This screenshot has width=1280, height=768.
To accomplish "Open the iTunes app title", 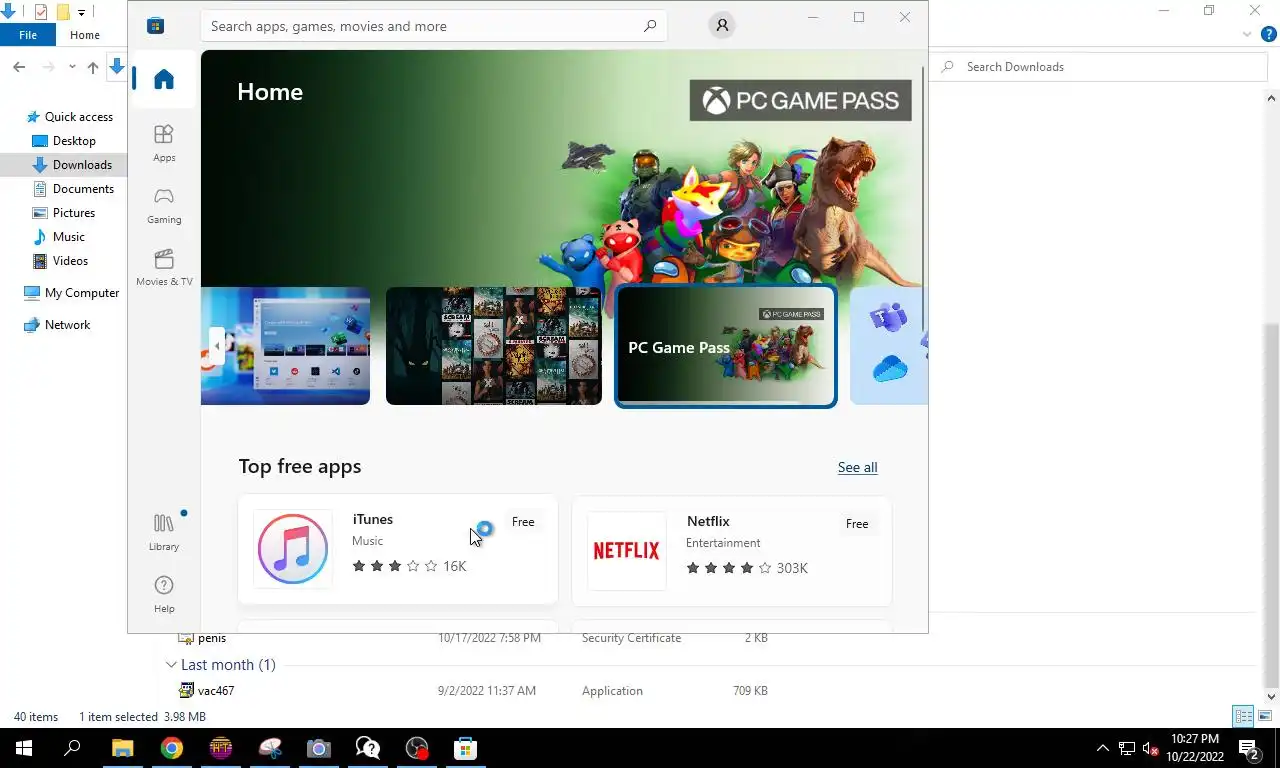I will pos(372,519).
